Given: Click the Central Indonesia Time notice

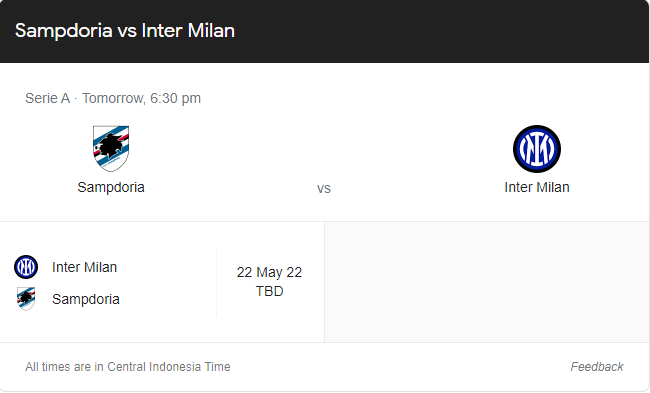Looking at the screenshot, I should click(128, 367).
